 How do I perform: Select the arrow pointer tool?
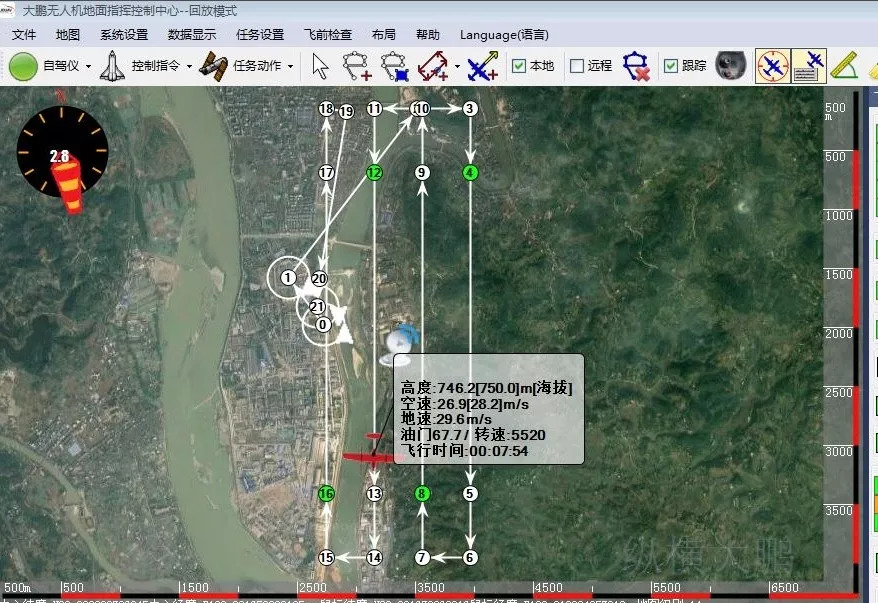[320, 66]
